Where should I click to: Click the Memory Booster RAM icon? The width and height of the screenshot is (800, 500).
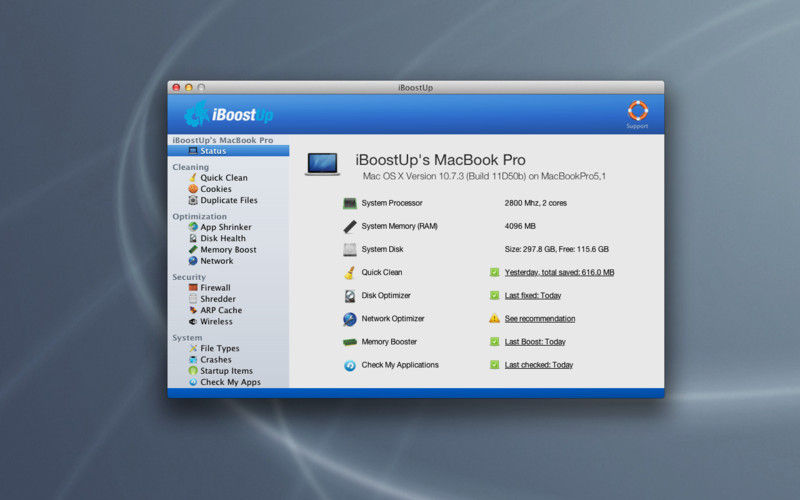[349, 342]
